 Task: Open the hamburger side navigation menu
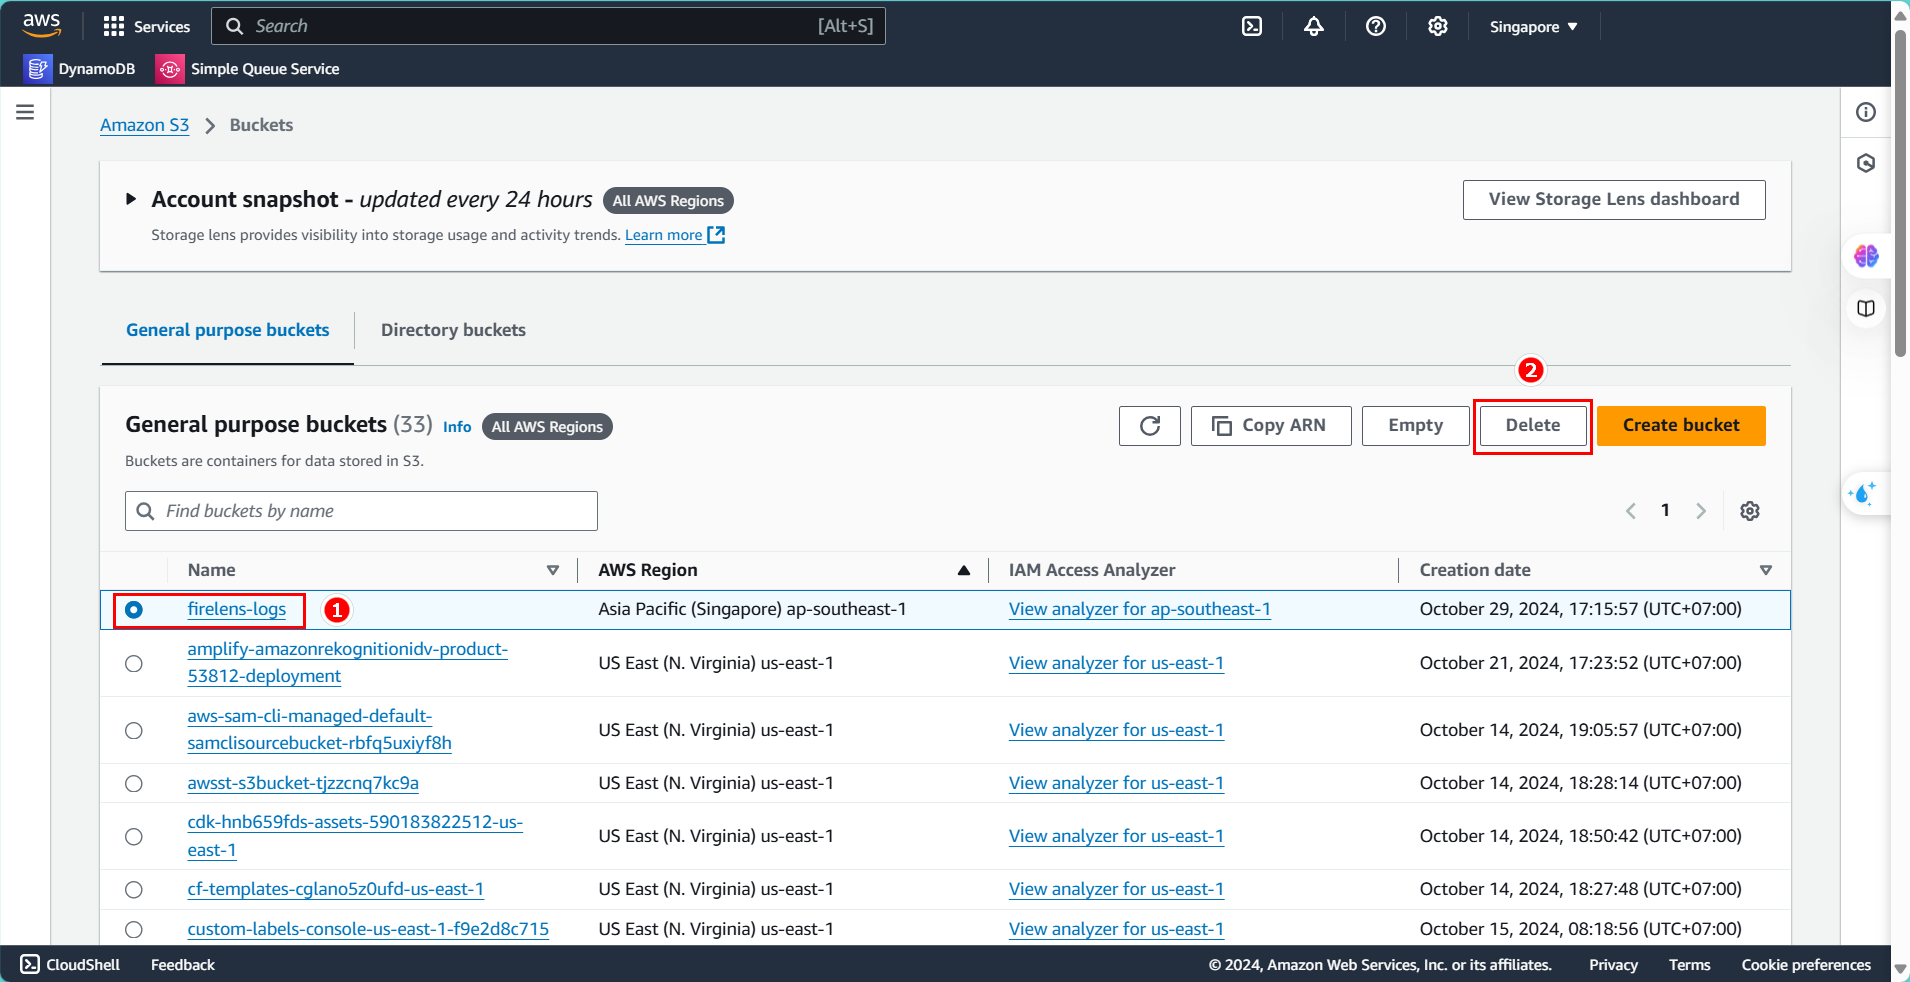point(25,112)
